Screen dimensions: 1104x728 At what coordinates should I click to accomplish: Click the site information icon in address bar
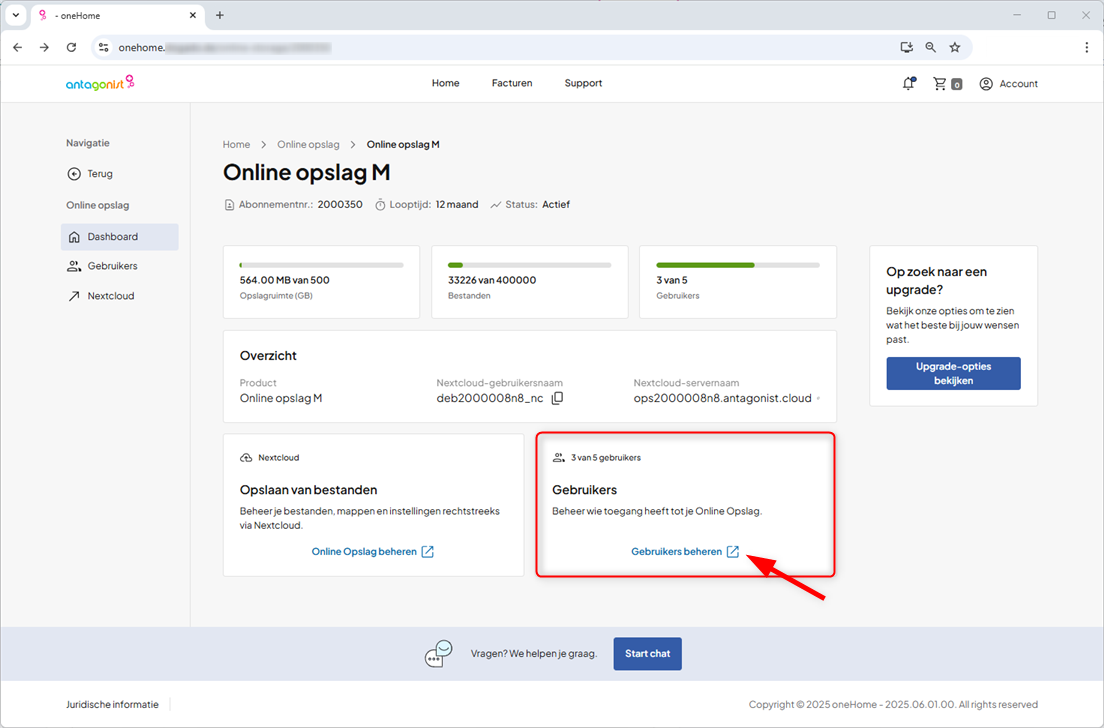(x=104, y=47)
